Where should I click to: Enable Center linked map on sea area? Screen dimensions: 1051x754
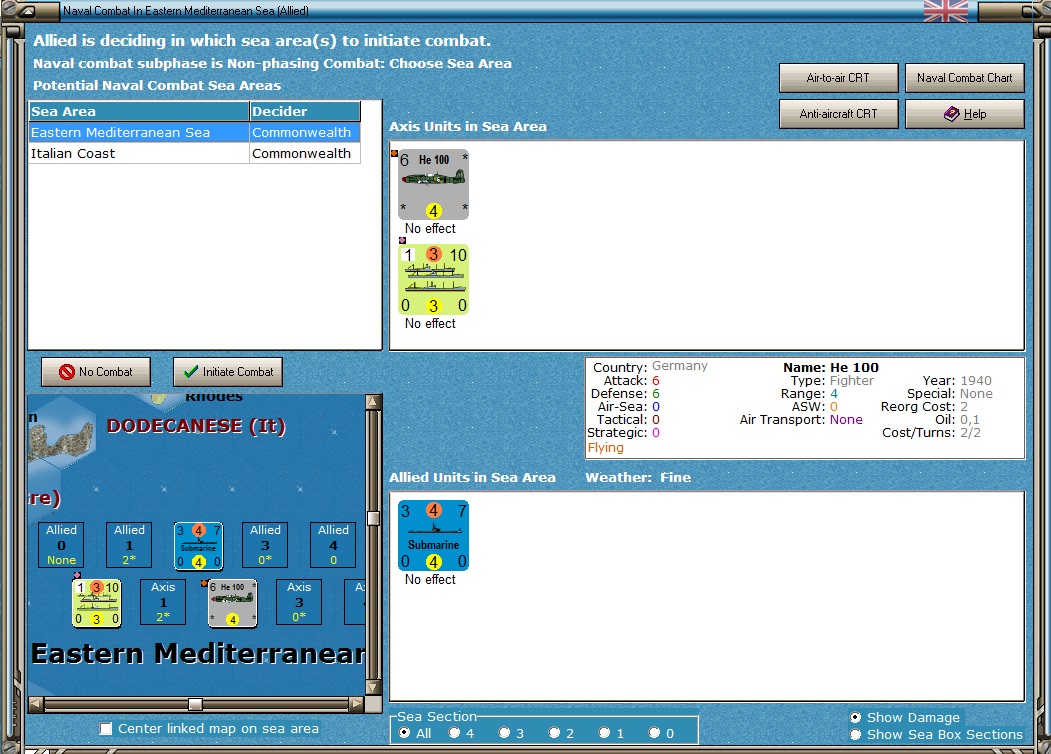click(x=106, y=729)
